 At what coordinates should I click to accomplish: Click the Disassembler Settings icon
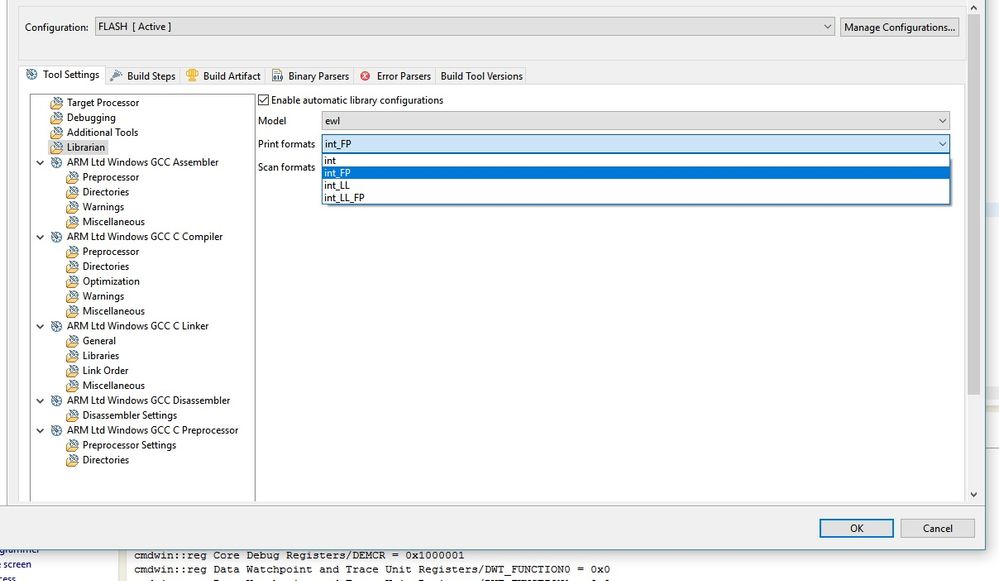pyautogui.click(x=72, y=415)
